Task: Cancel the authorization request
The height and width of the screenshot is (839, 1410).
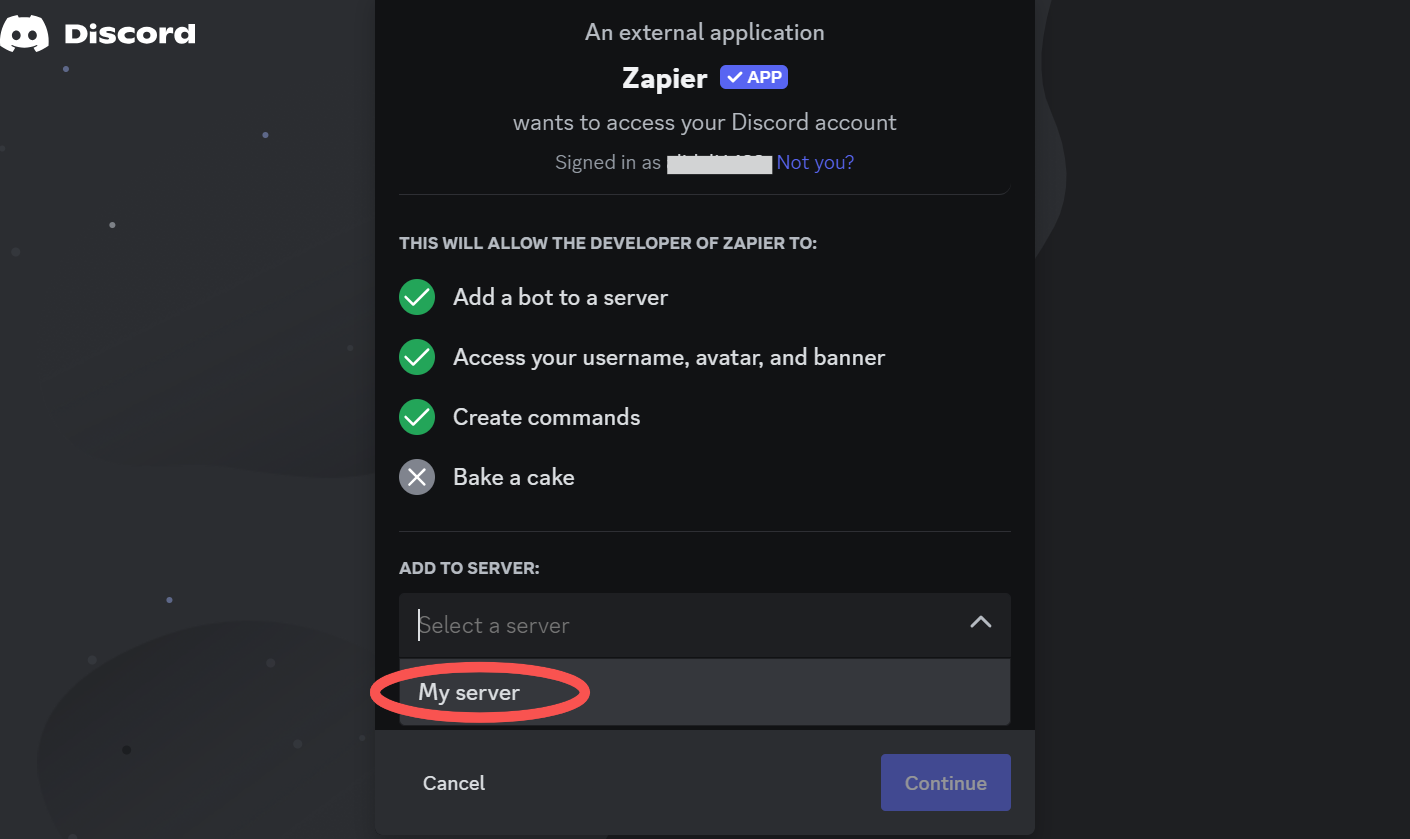Action: click(x=454, y=783)
